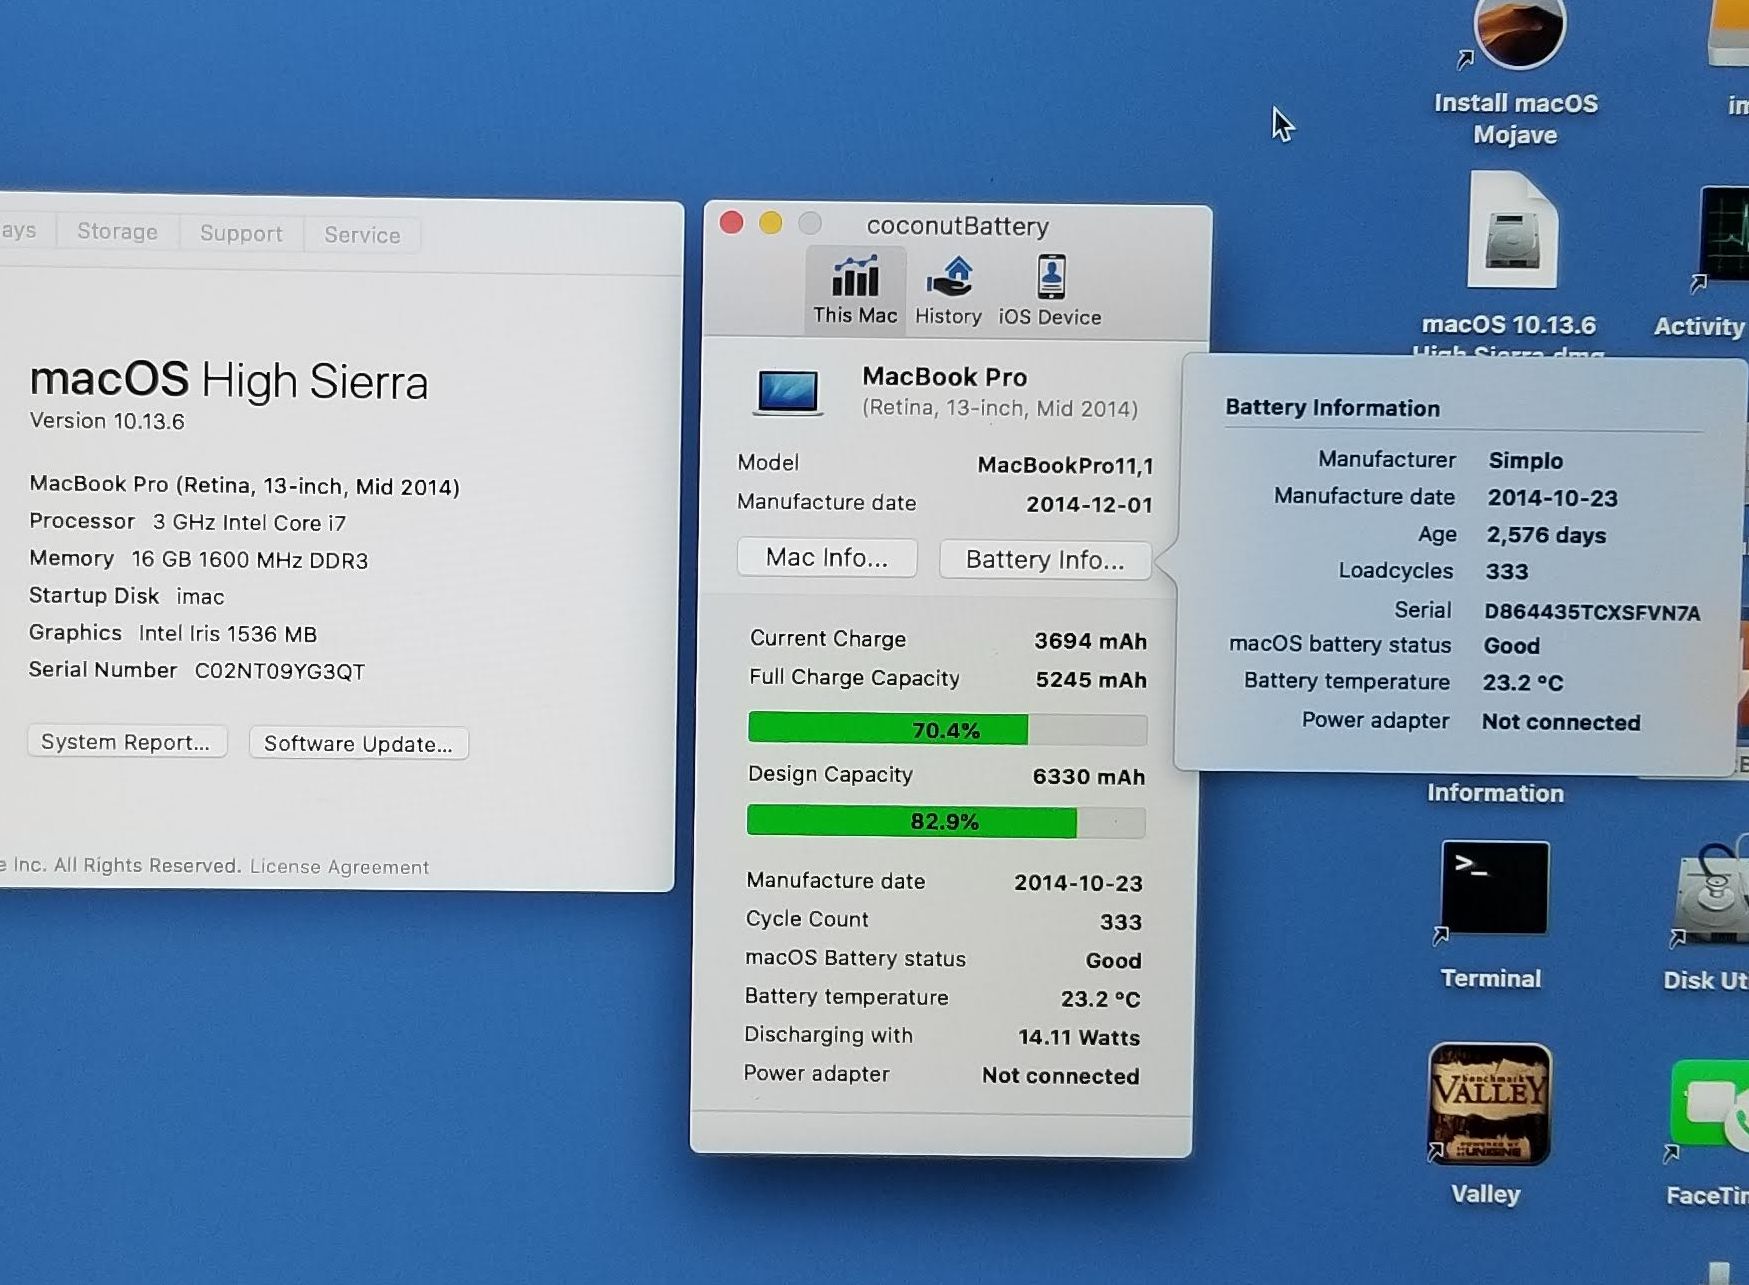Screen dimensions: 1749x1285
Task: Open System Report... in About This Mac
Action: [x=126, y=742]
